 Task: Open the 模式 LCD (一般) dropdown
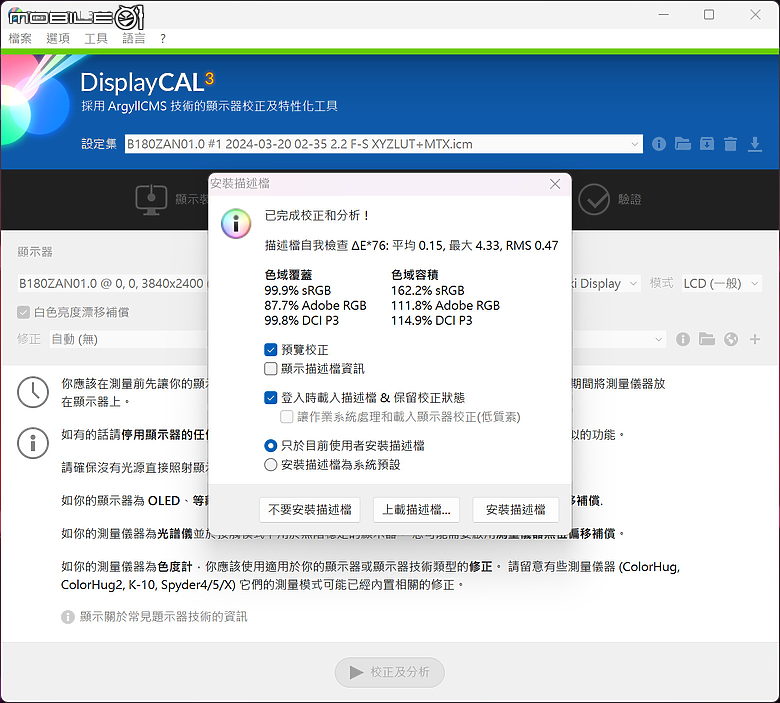click(721, 284)
